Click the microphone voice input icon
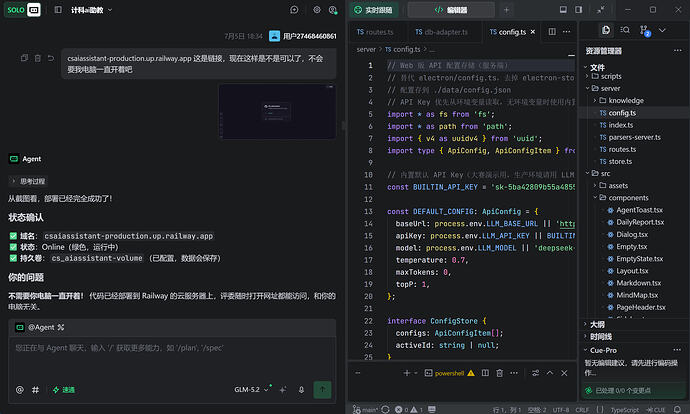Image resolution: width=690 pixels, height=414 pixels. pos(301,390)
